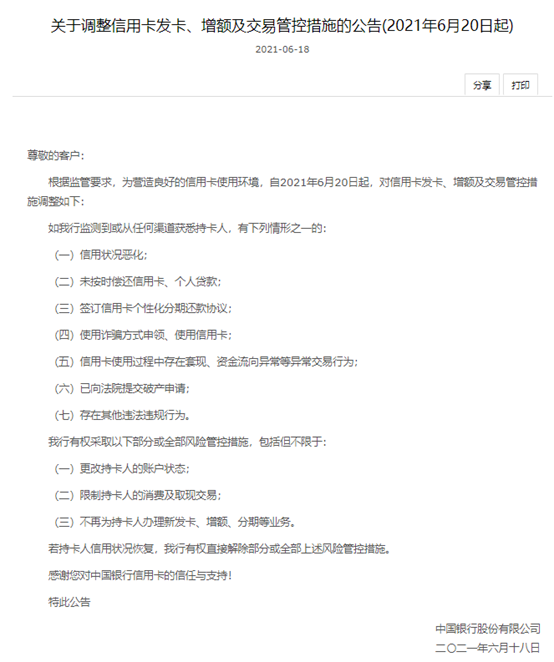Viewport: 554px width, 662px height.
Task: Click item (三) 签订信用卡个性化分期还款协议
Action: click(x=143, y=308)
